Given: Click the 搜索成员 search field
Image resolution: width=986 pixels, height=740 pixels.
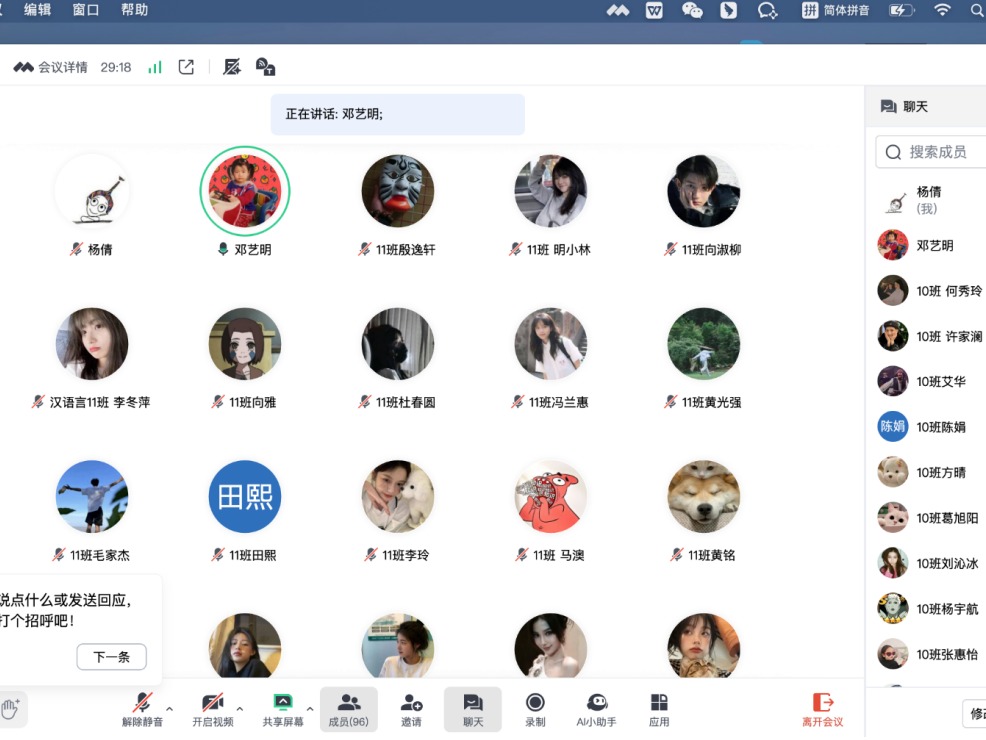Looking at the screenshot, I should pos(931,152).
